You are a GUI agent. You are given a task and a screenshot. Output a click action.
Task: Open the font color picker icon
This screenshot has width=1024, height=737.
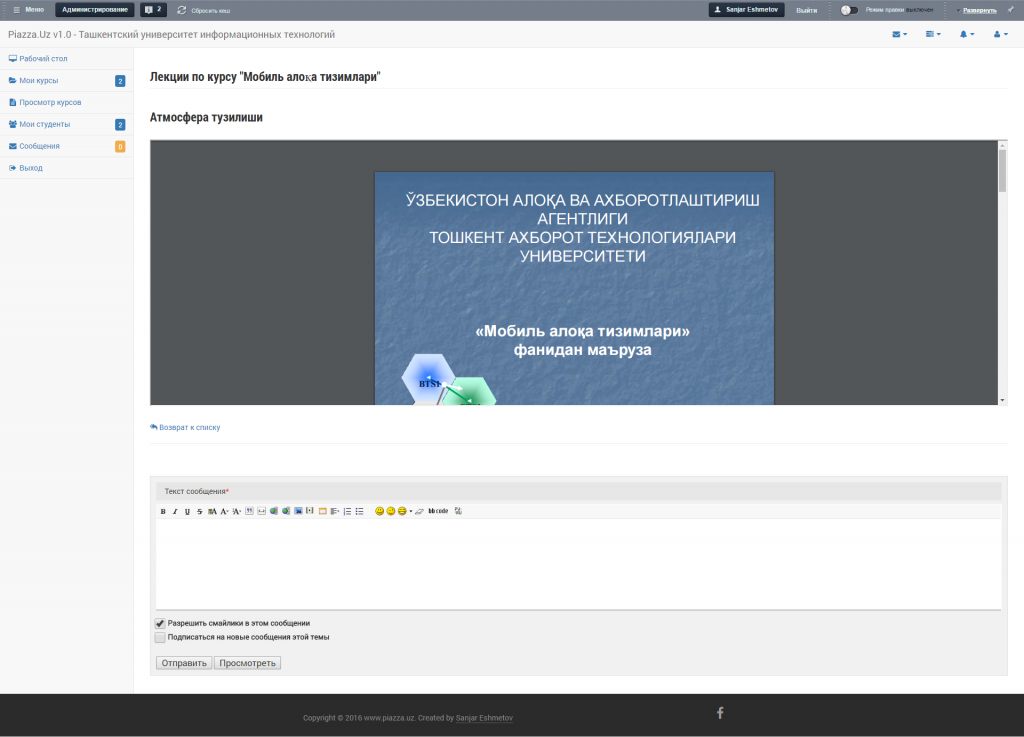tap(212, 511)
